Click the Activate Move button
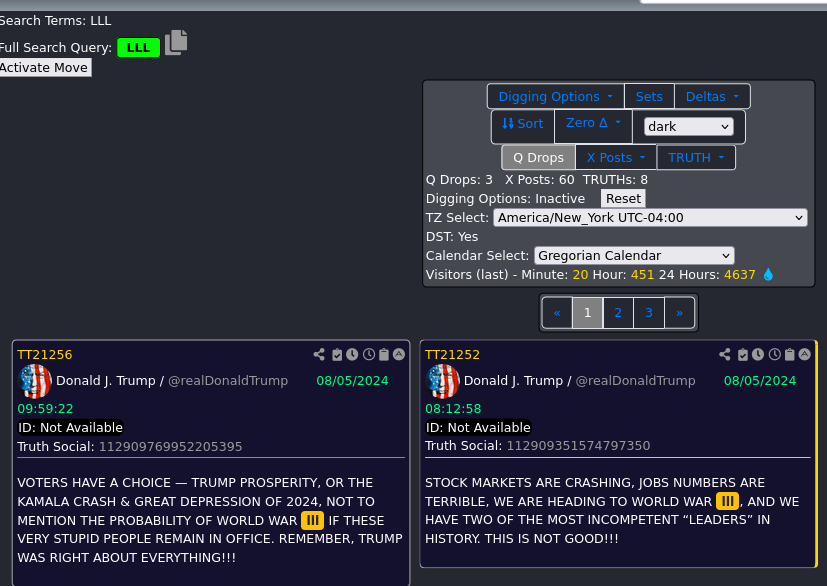The width and height of the screenshot is (827, 586). click(44, 68)
